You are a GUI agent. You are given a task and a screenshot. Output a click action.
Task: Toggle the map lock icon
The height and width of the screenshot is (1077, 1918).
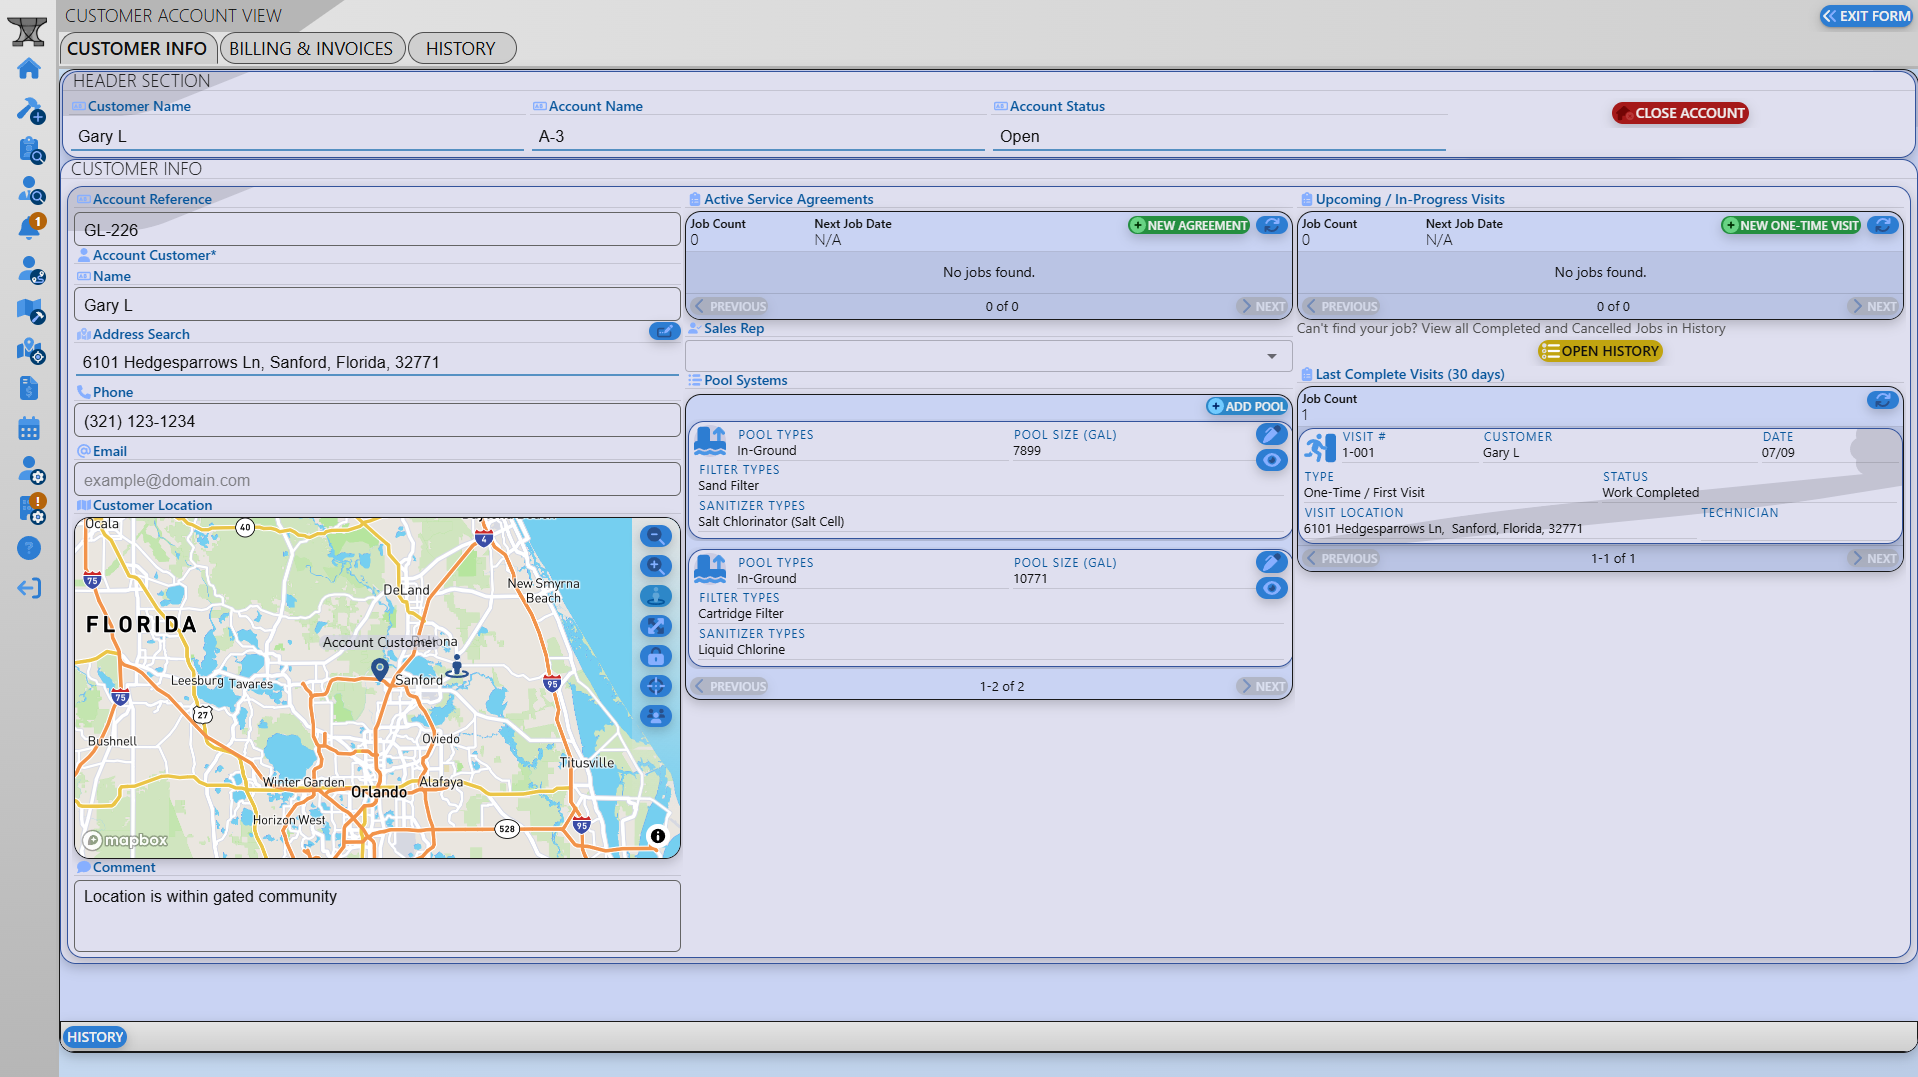(655, 656)
